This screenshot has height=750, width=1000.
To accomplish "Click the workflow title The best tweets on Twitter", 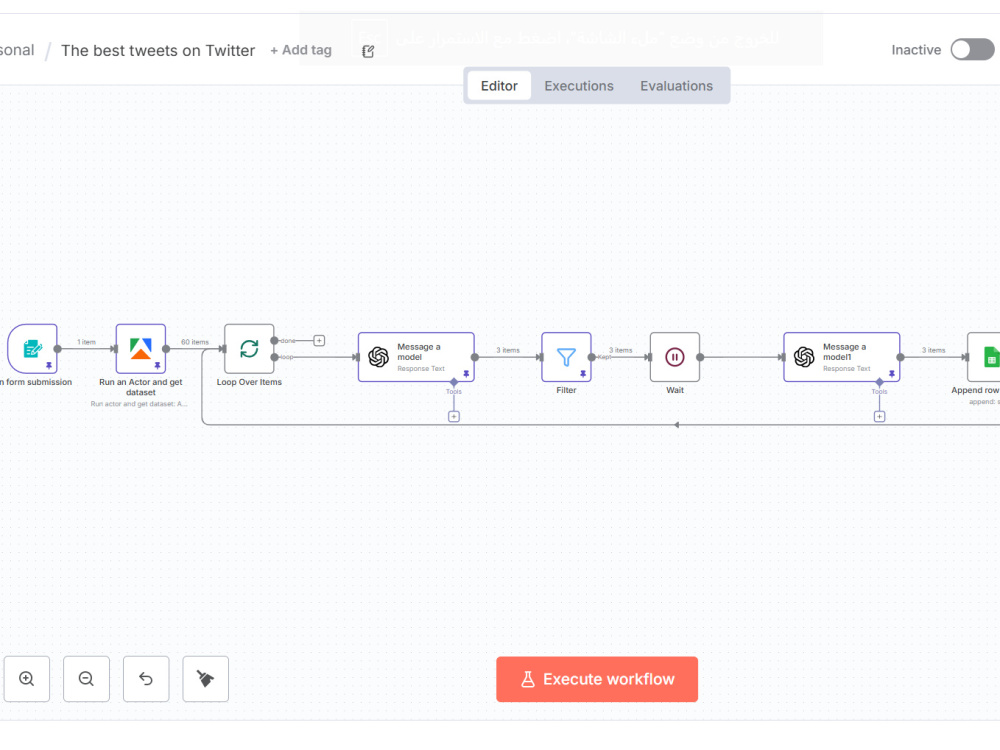I will [x=158, y=50].
